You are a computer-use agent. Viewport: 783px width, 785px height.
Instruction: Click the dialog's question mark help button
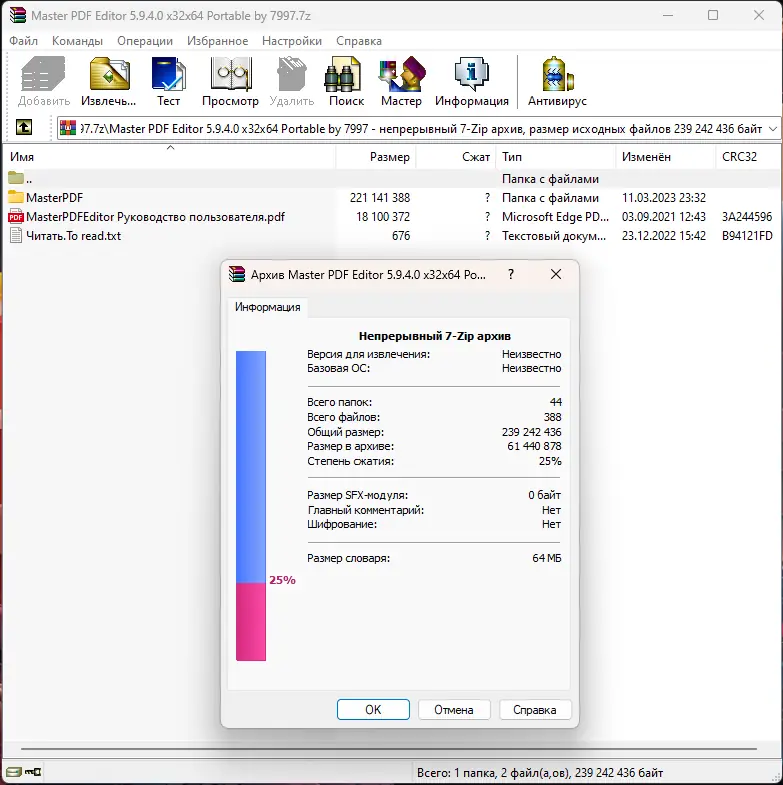pos(511,274)
